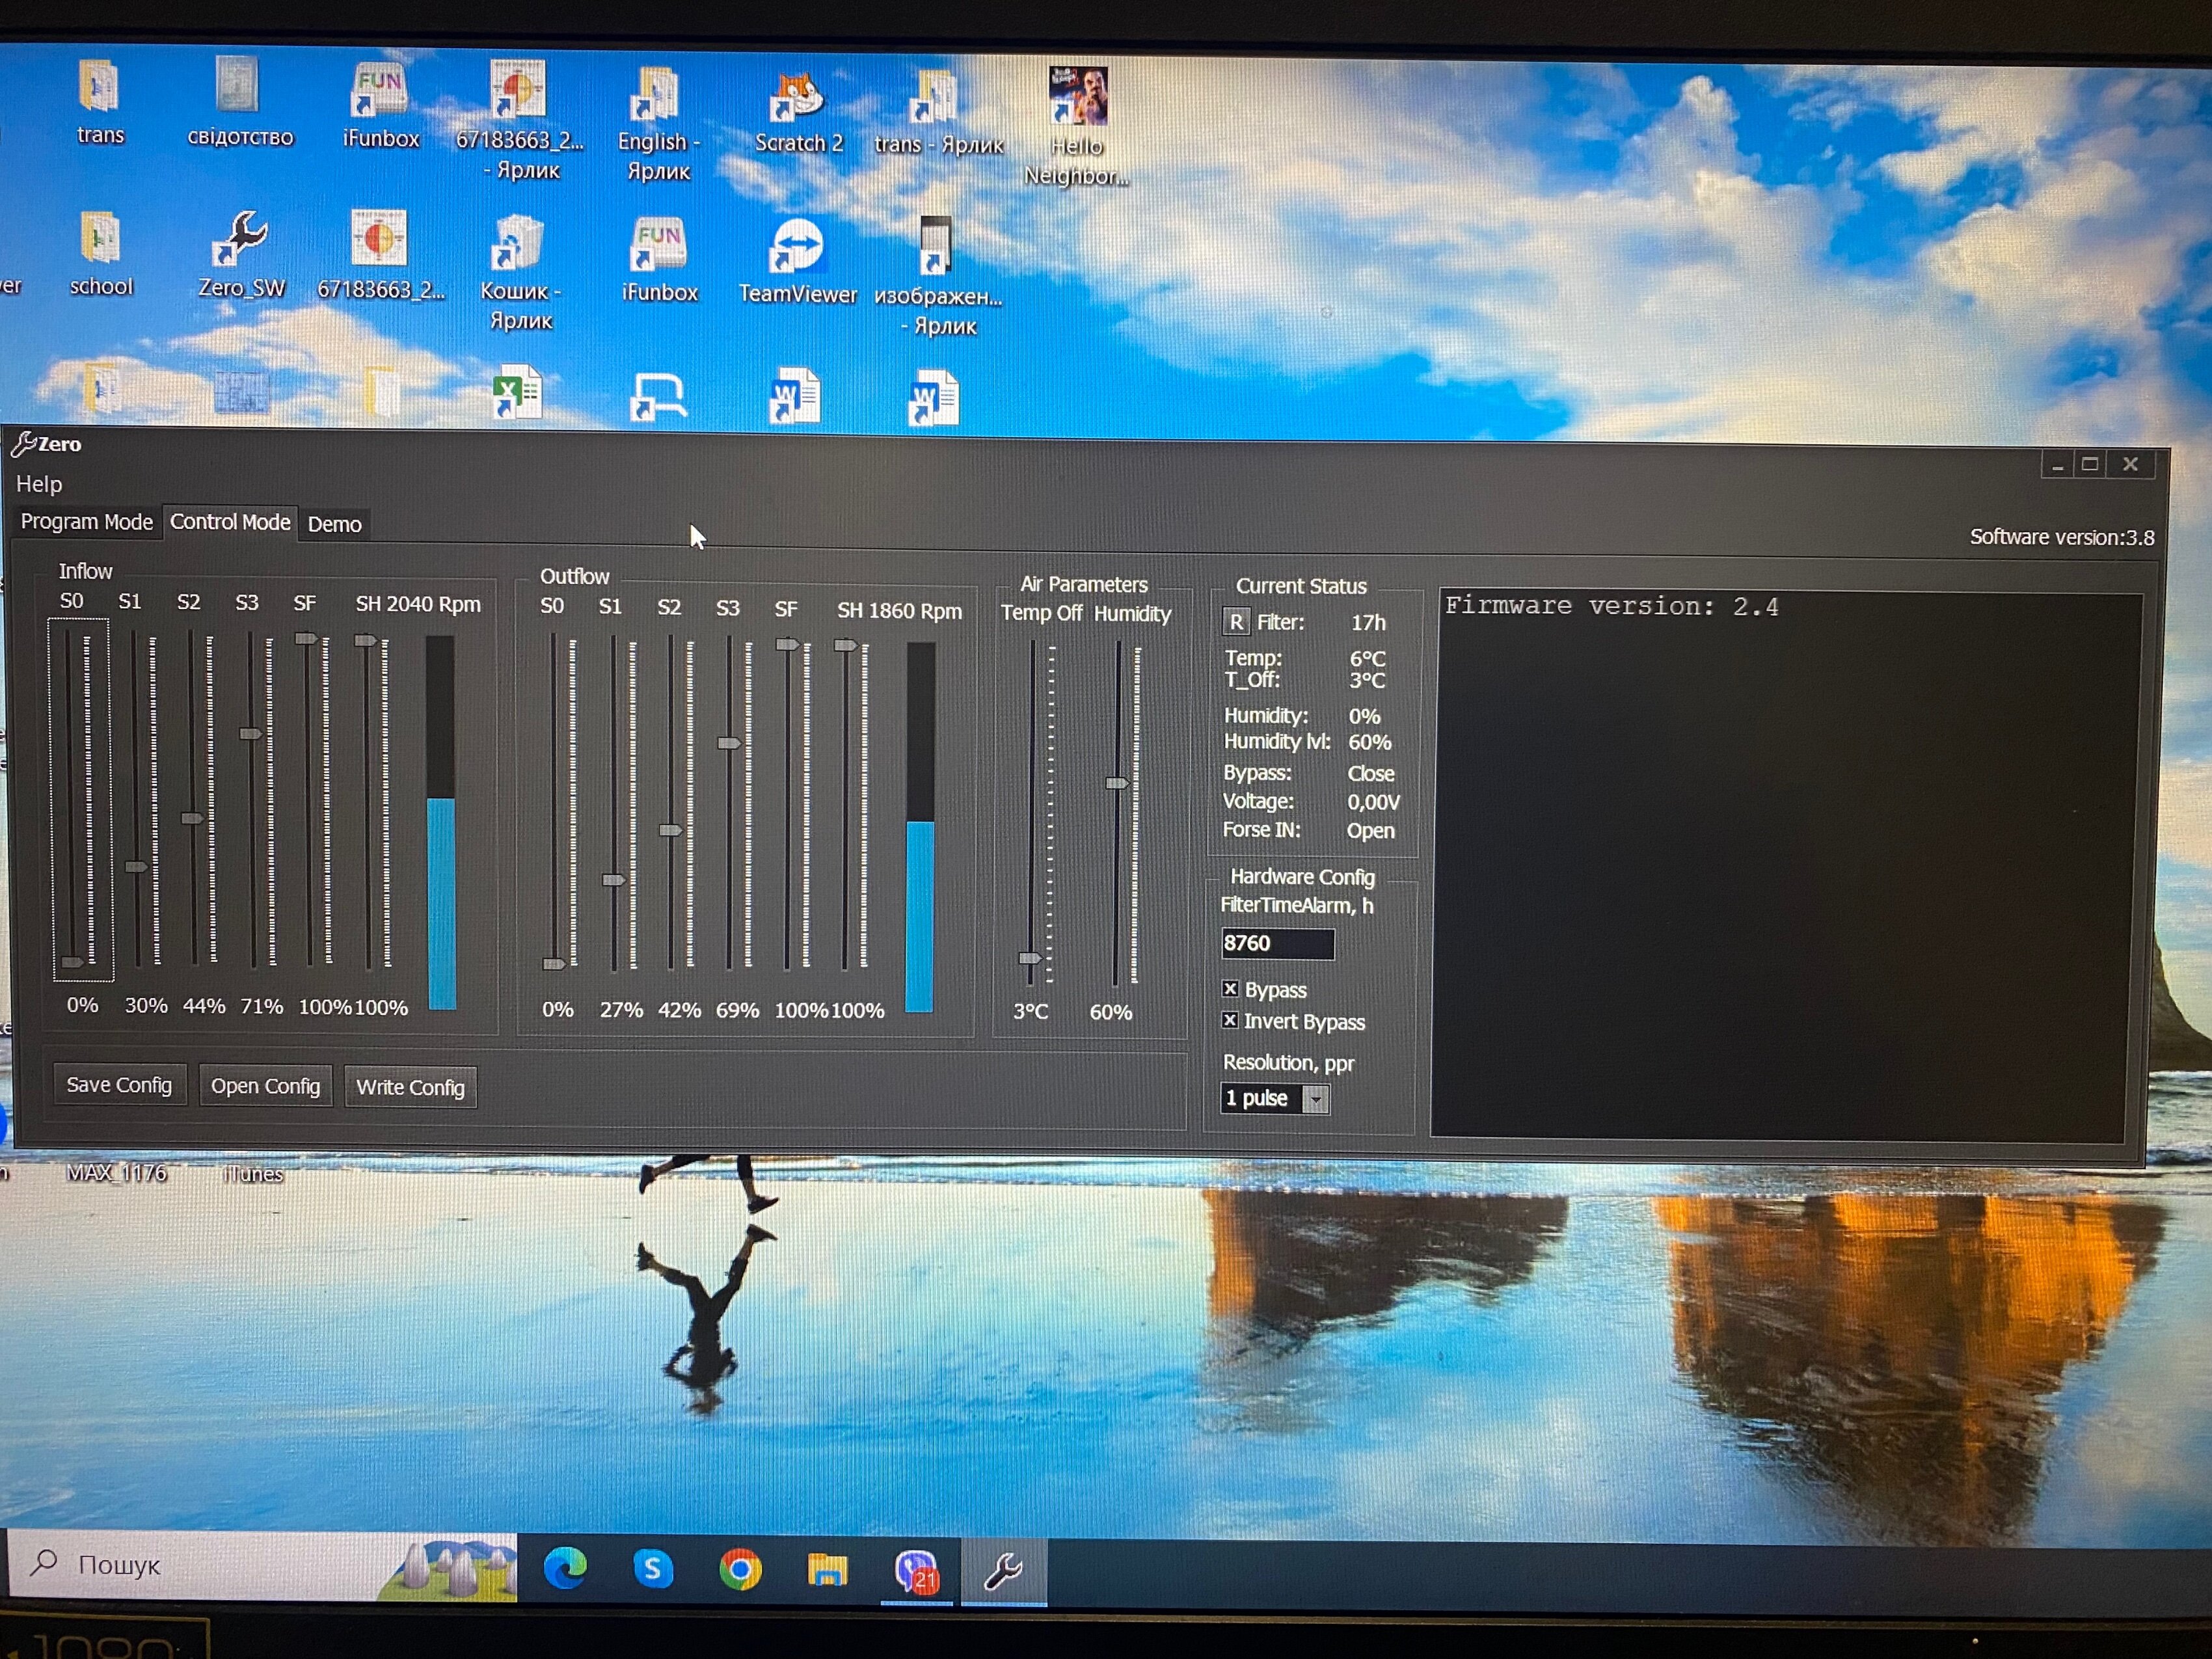Image resolution: width=2212 pixels, height=1659 pixels.
Task: Open File Explorer from the taskbar
Action: point(827,1569)
